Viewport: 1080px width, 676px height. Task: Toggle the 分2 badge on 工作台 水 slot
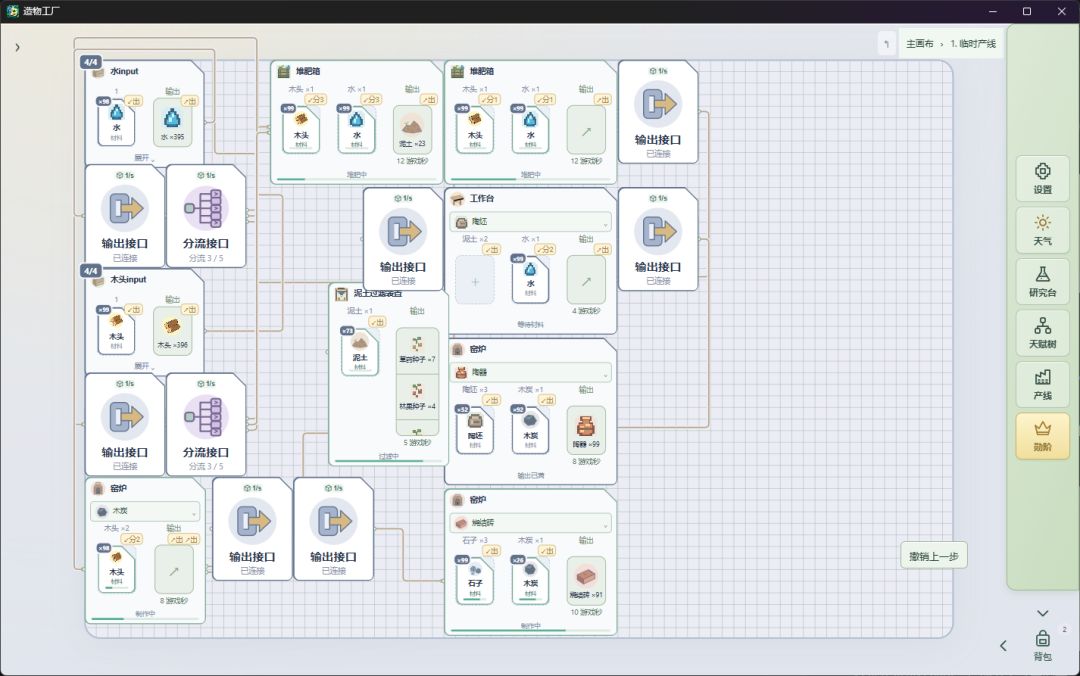coord(546,249)
